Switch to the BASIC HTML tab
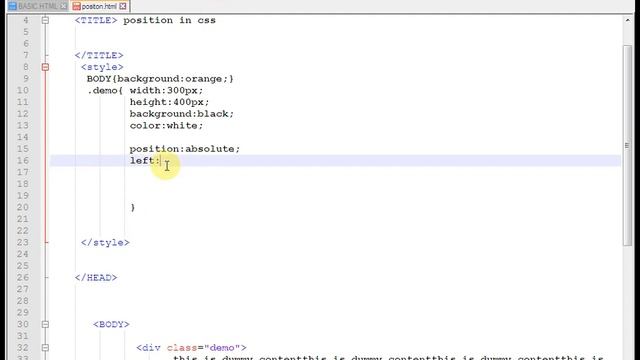Image resolution: width=640 pixels, height=360 pixels. (38, 6)
